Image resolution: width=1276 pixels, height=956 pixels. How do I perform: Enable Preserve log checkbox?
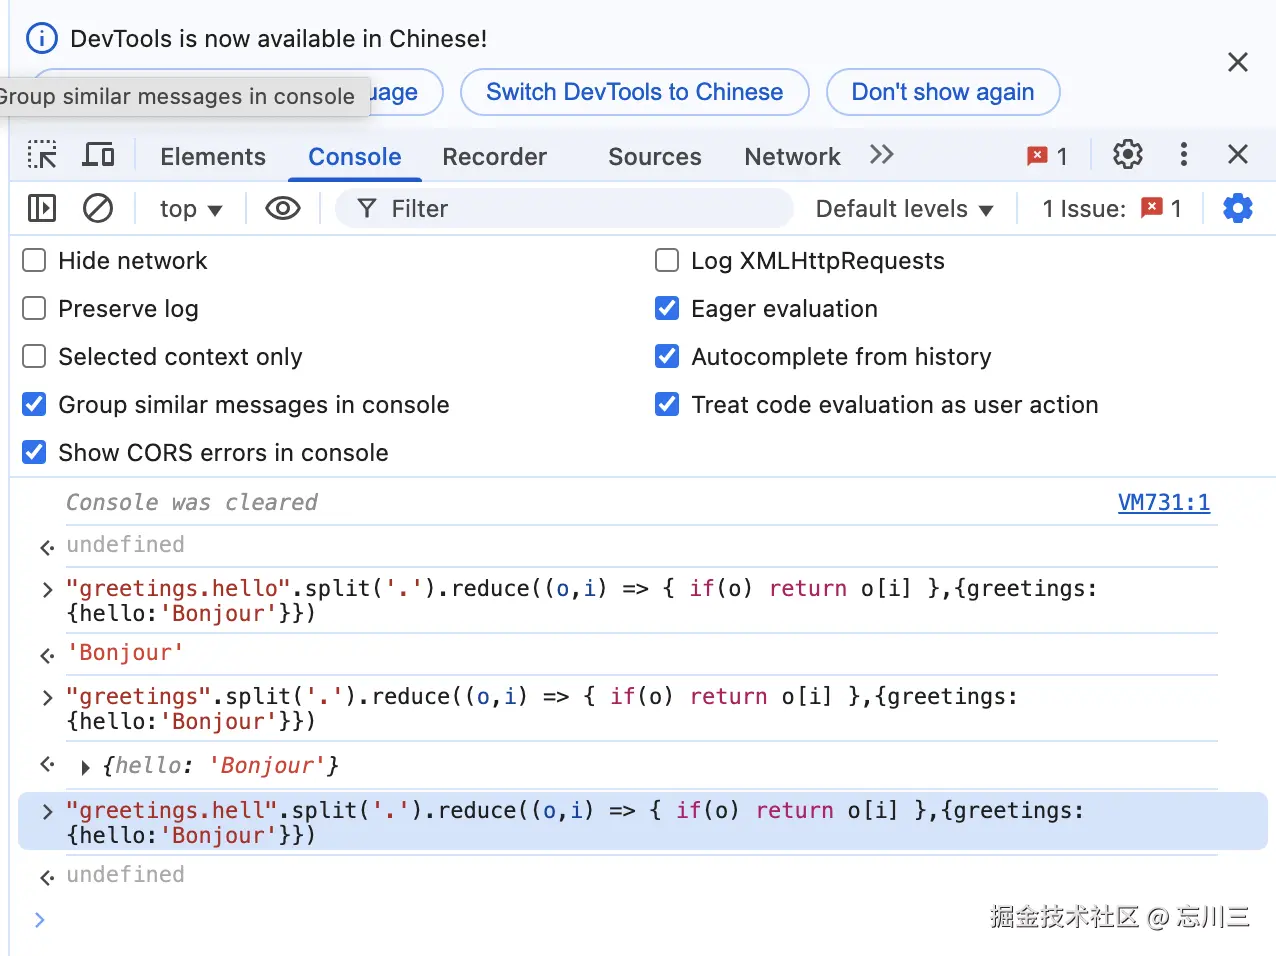pyautogui.click(x=34, y=309)
